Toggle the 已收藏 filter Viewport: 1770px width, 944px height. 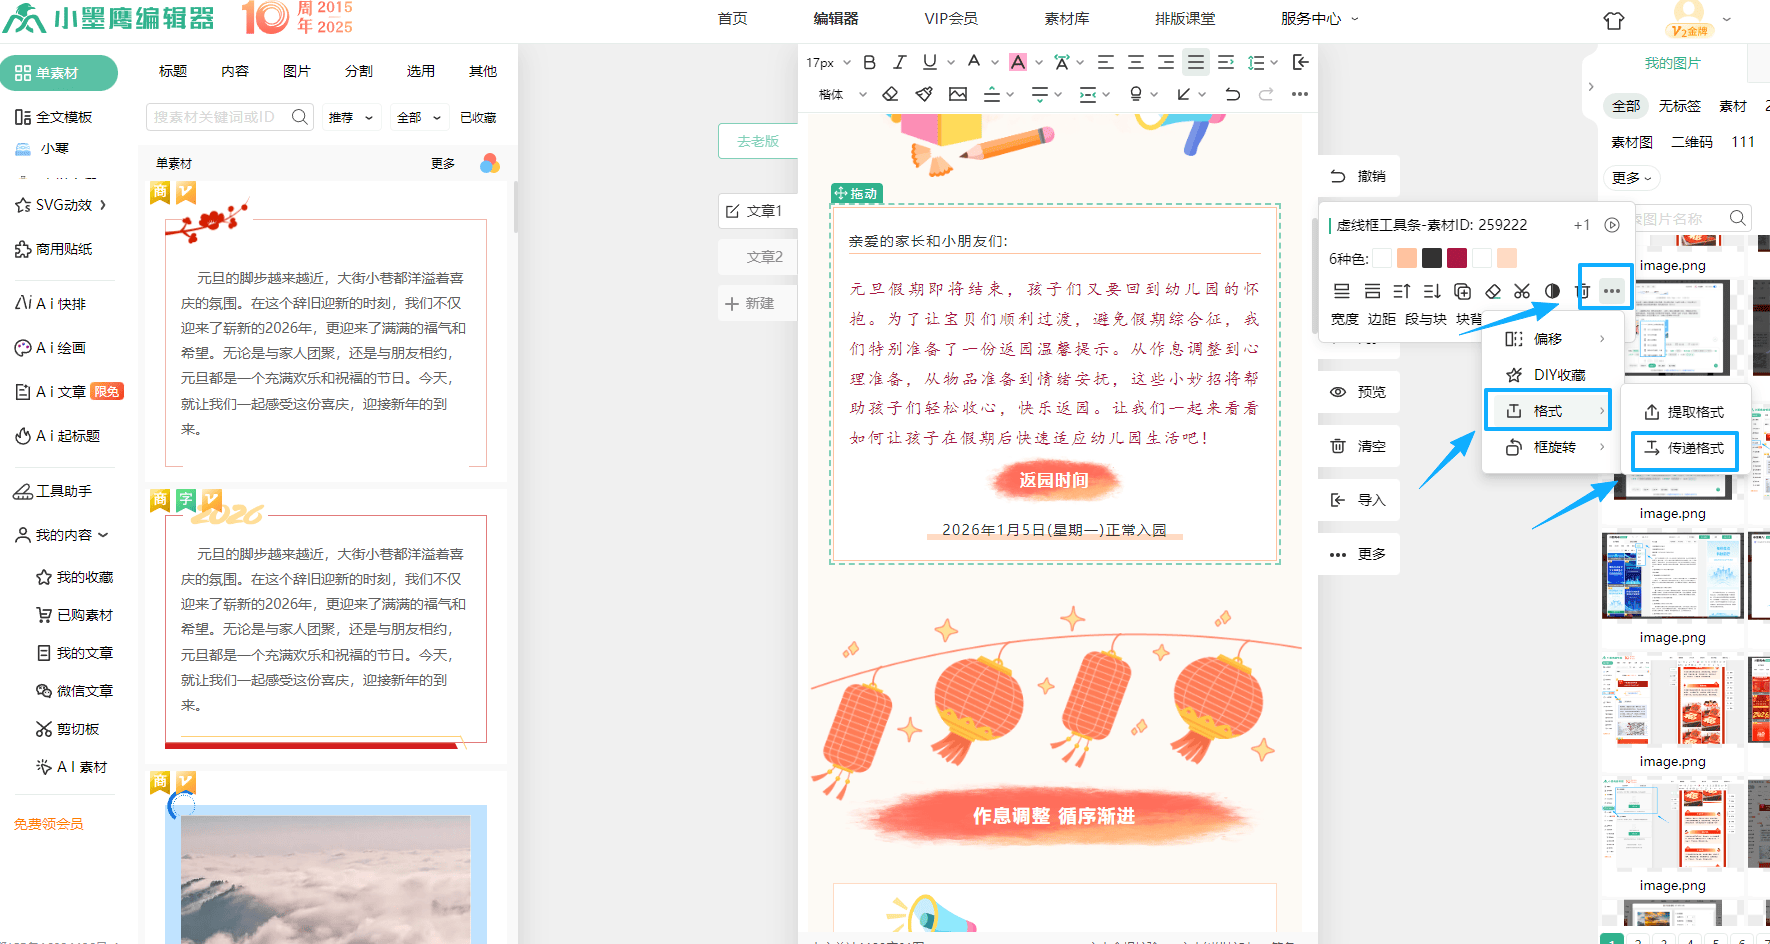click(478, 117)
